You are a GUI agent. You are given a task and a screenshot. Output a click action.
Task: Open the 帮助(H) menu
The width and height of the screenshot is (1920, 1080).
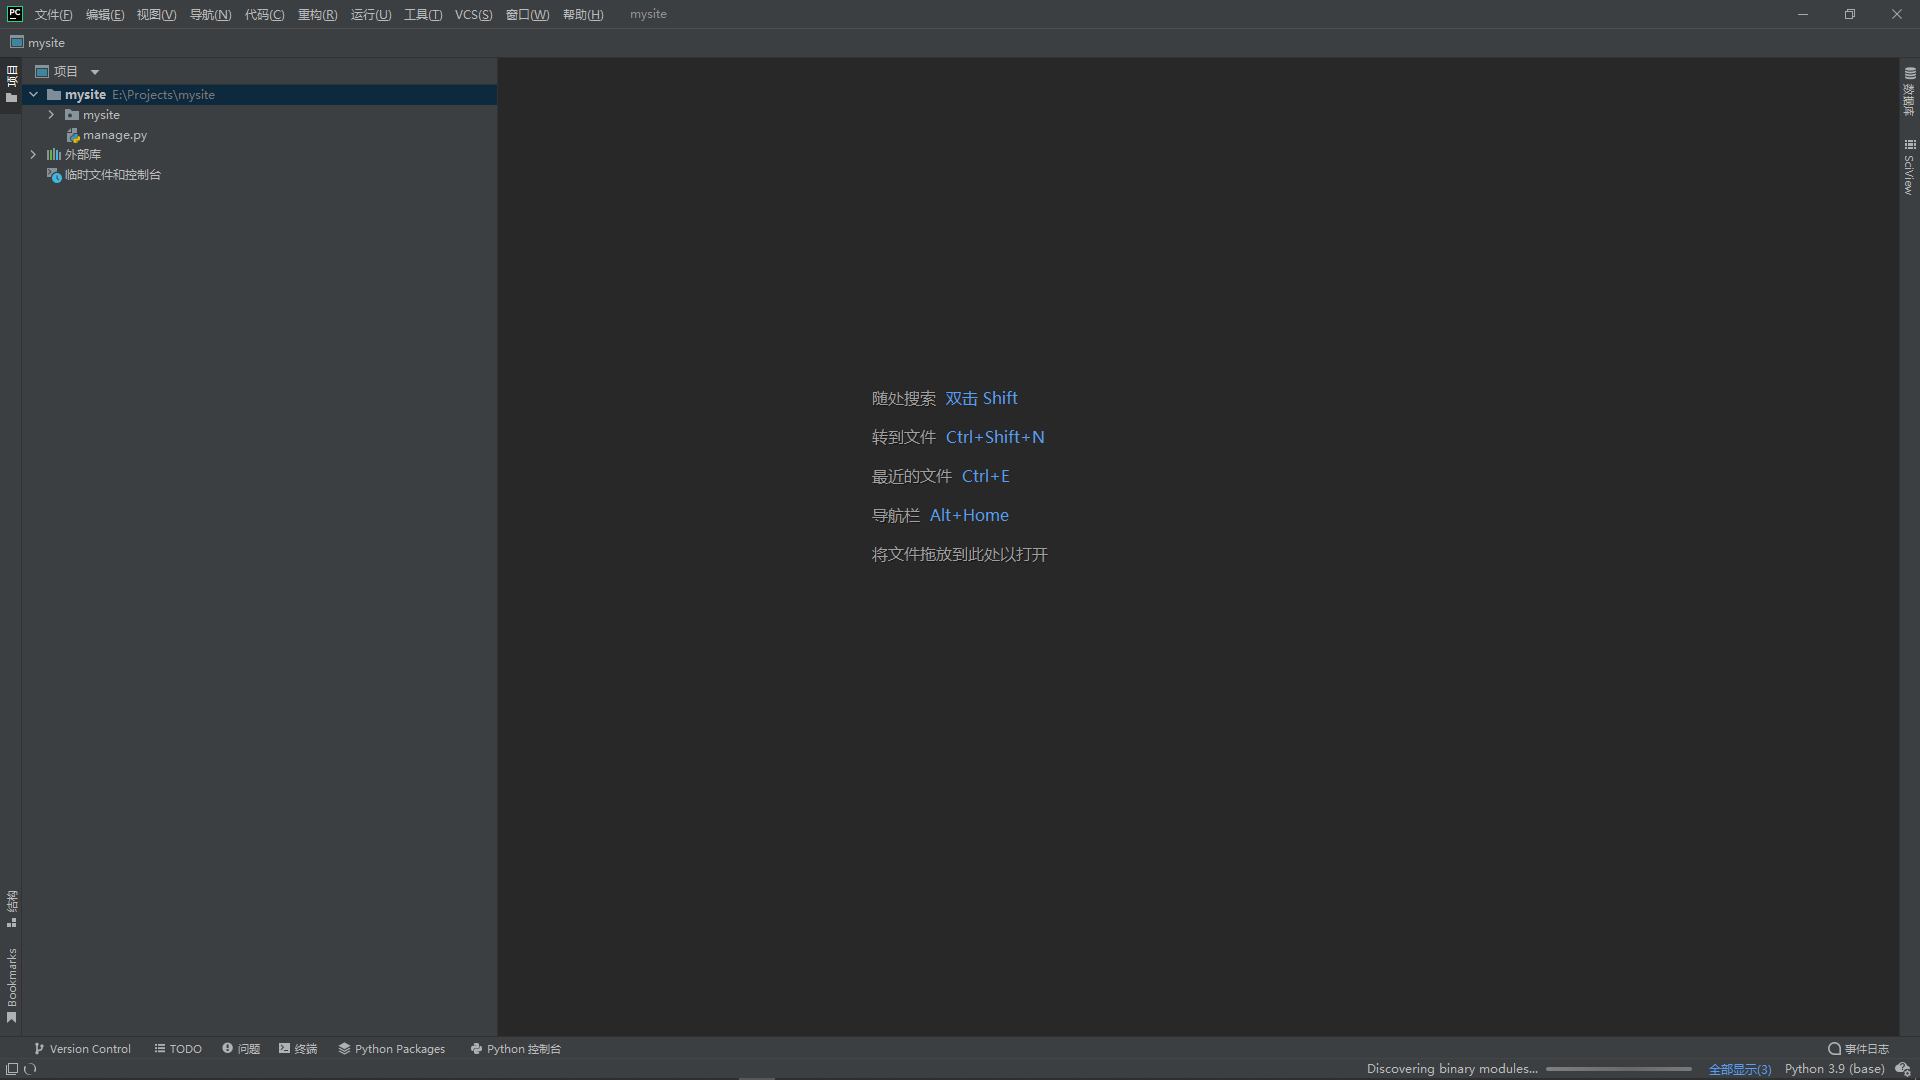coord(583,14)
